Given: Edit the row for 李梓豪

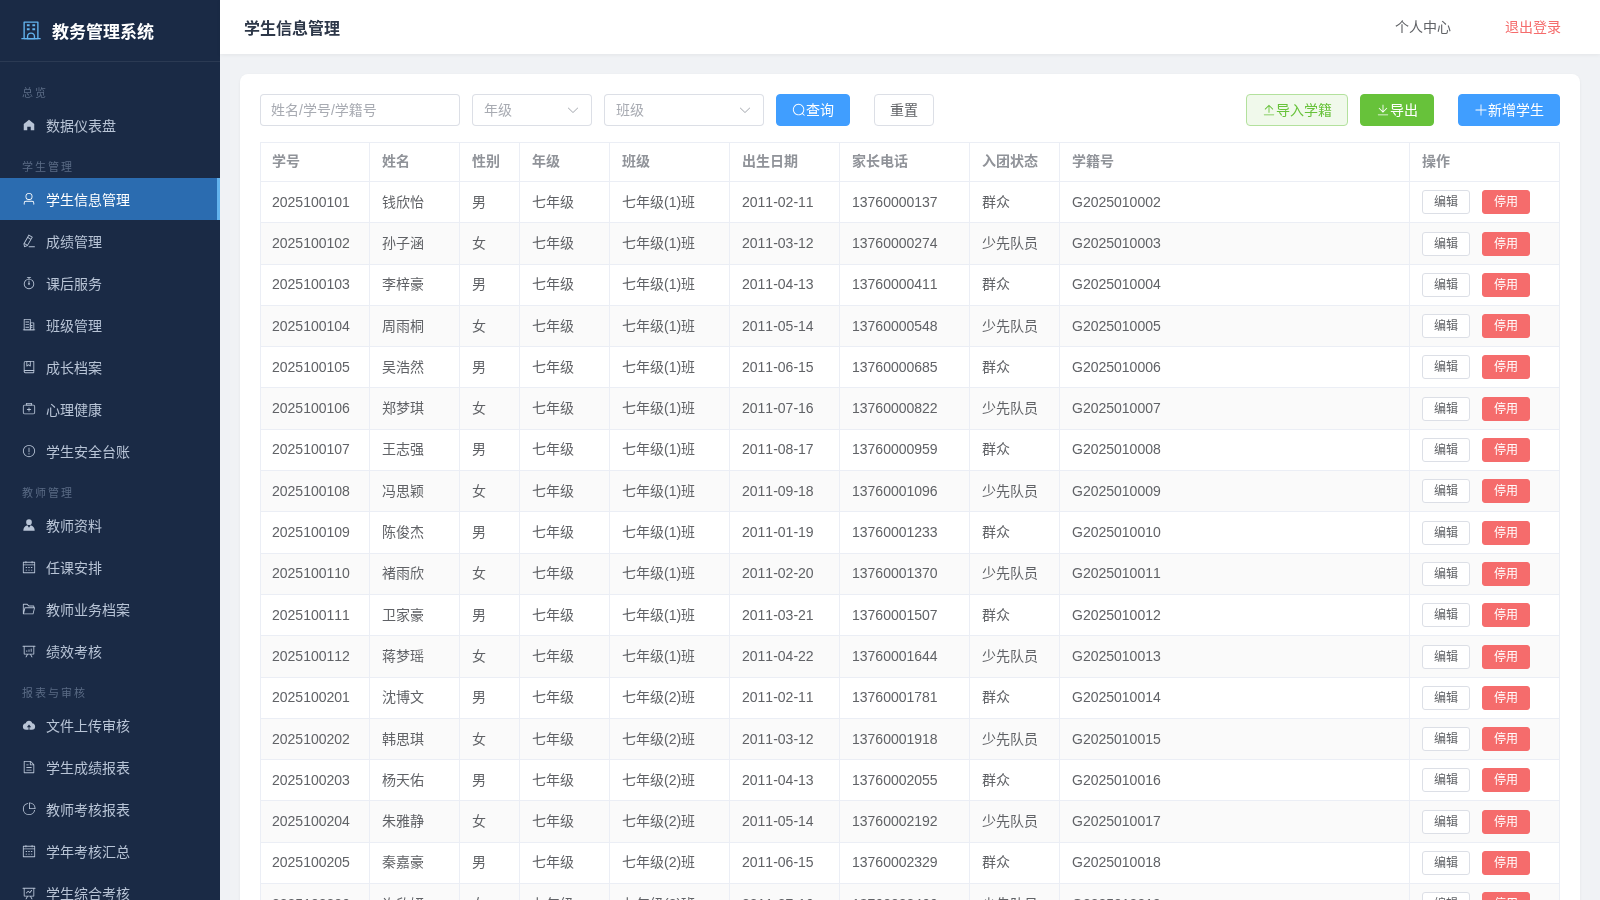Looking at the screenshot, I should pos(1446,284).
